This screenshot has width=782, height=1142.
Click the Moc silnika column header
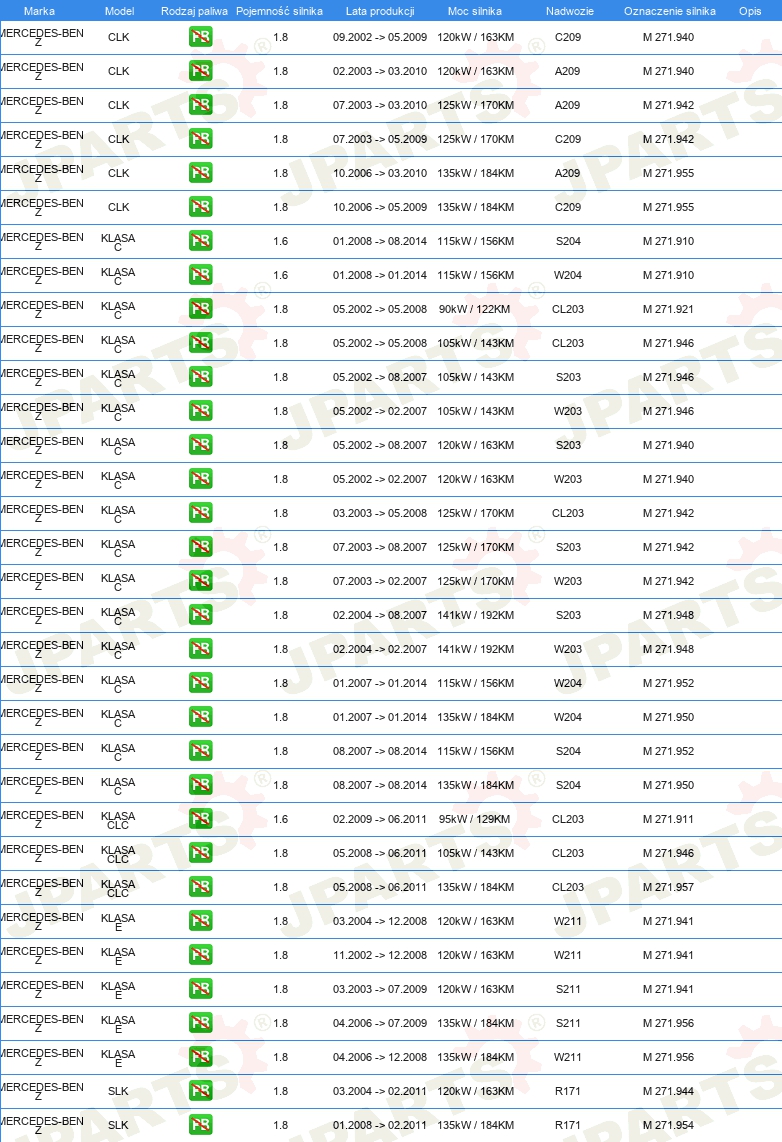475,11
